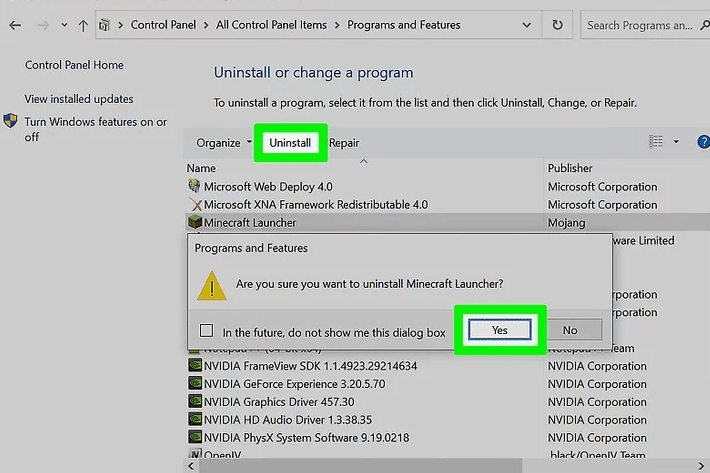The width and height of the screenshot is (710, 473).
Task: Open the recent locations chevron
Action: (x=64, y=25)
